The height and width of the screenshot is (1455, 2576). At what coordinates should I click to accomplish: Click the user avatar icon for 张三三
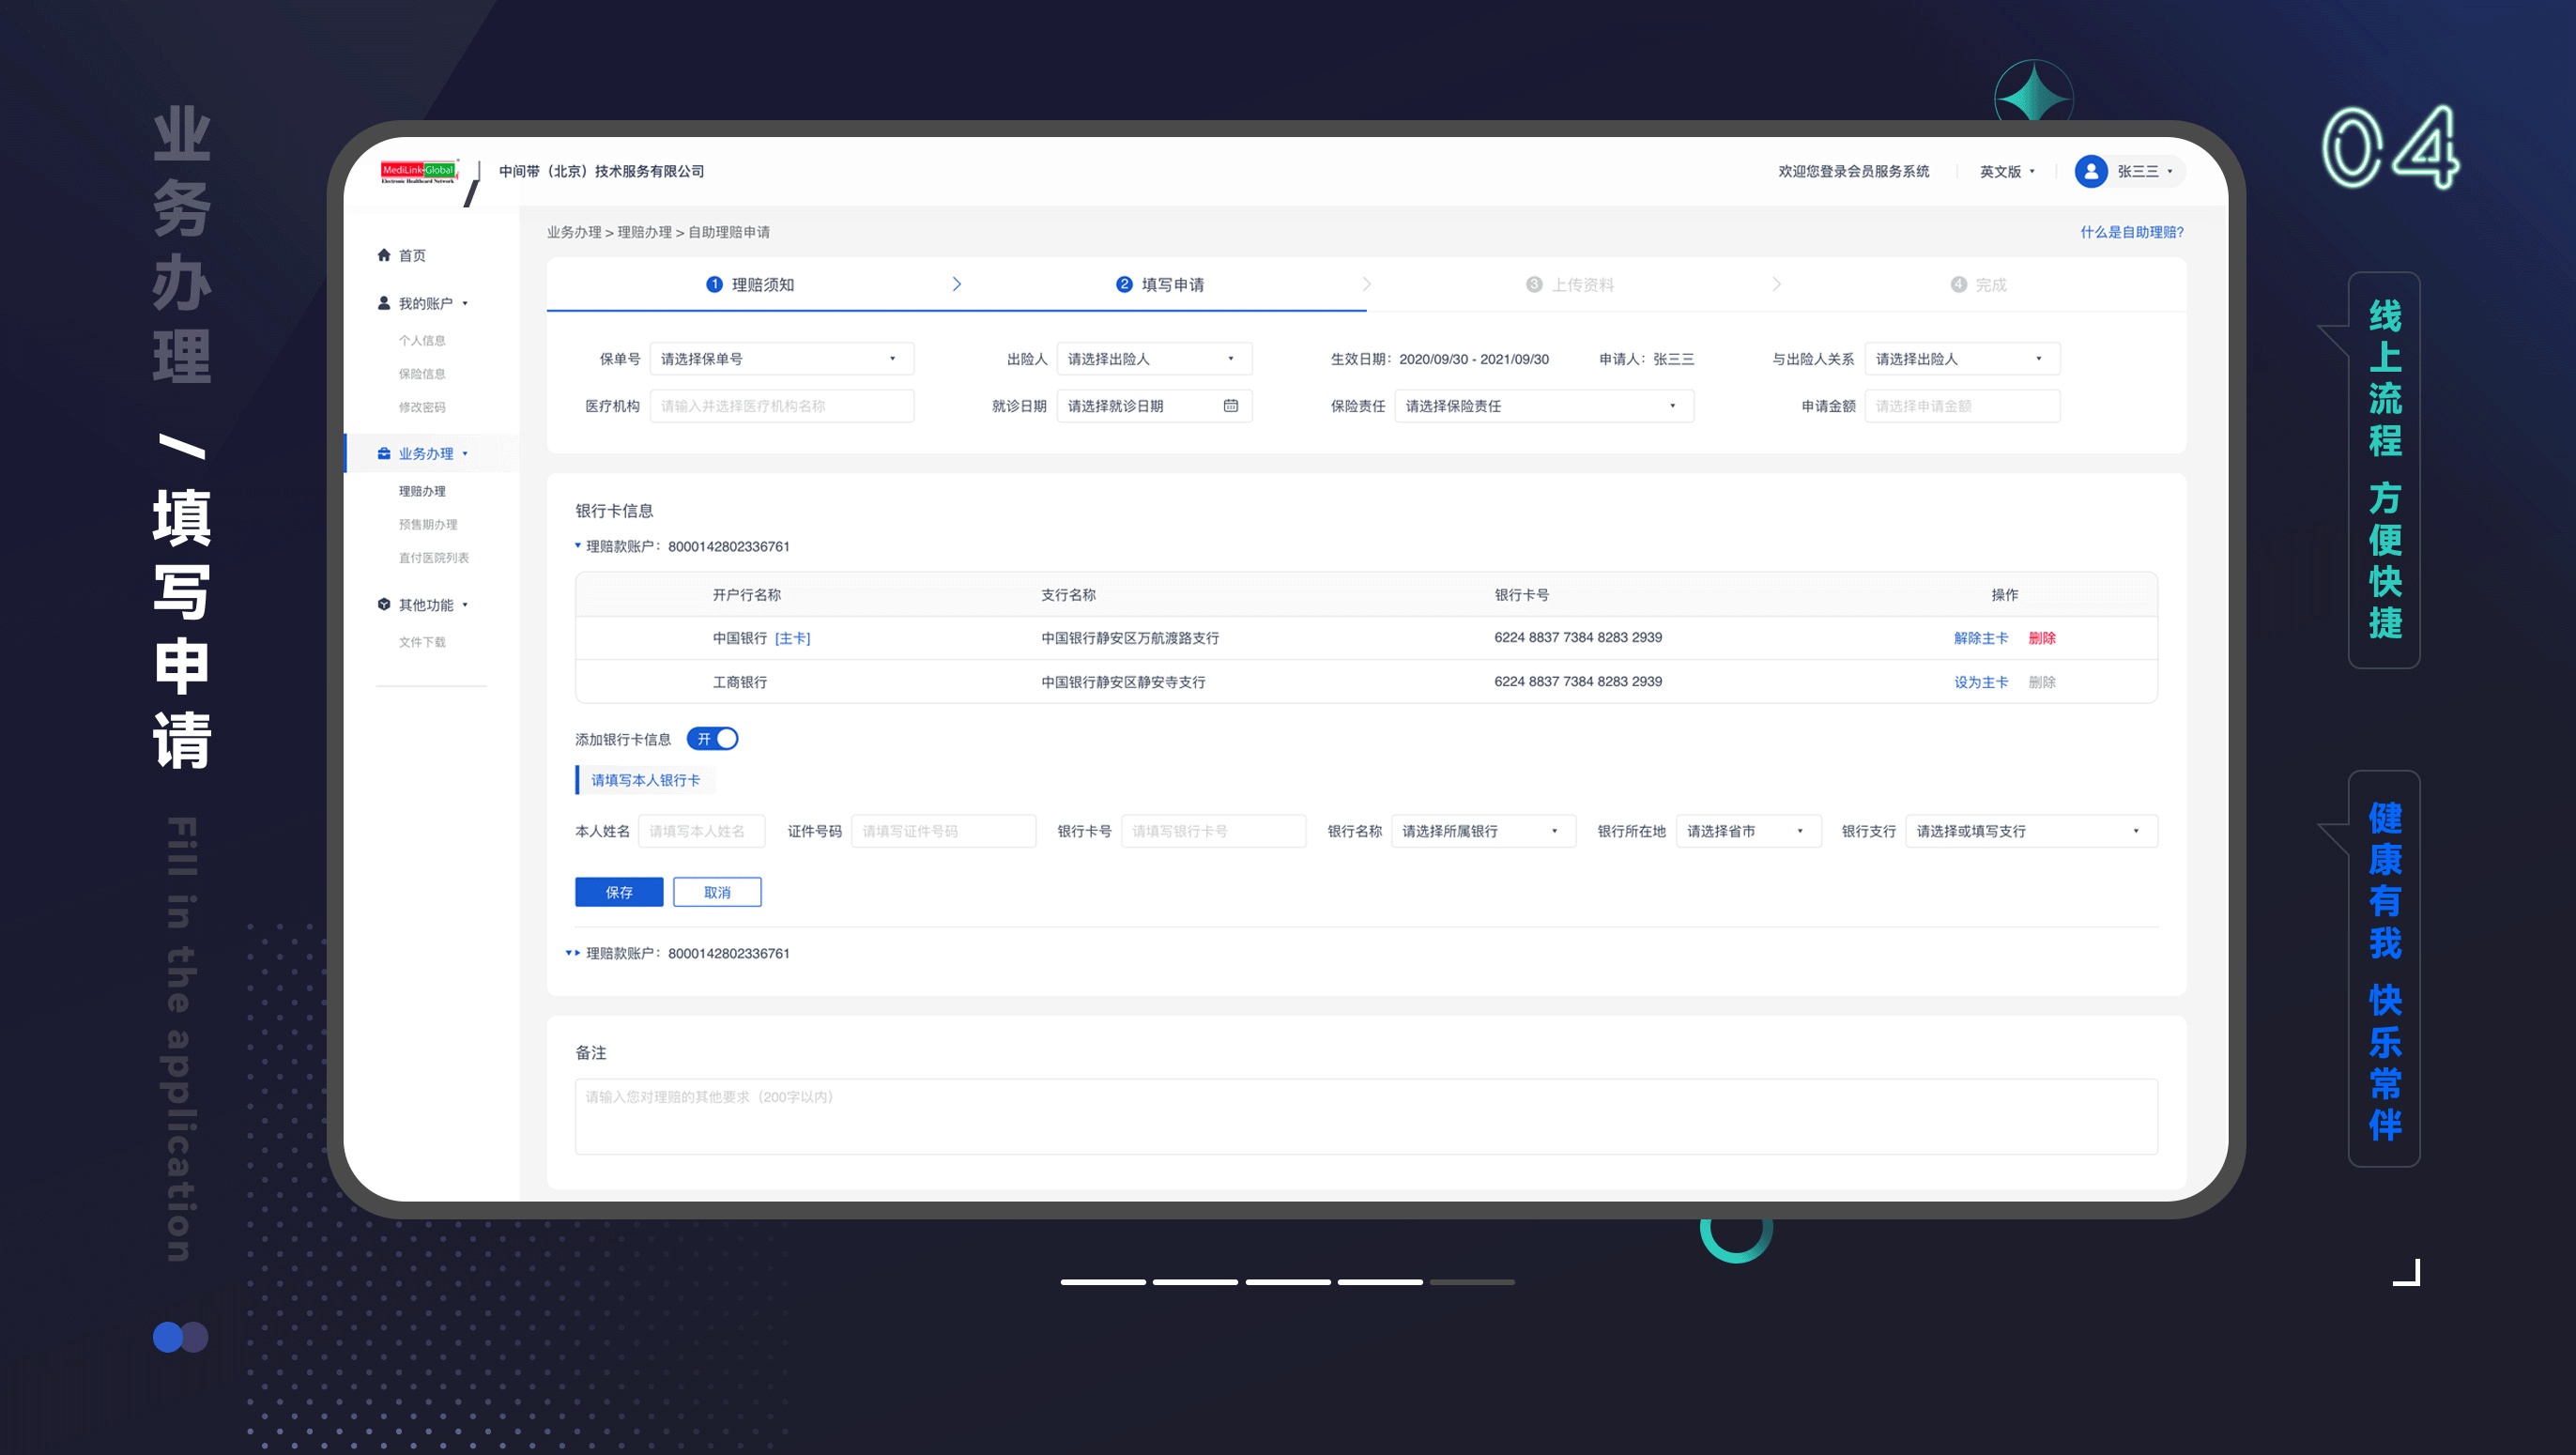[x=2091, y=171]
